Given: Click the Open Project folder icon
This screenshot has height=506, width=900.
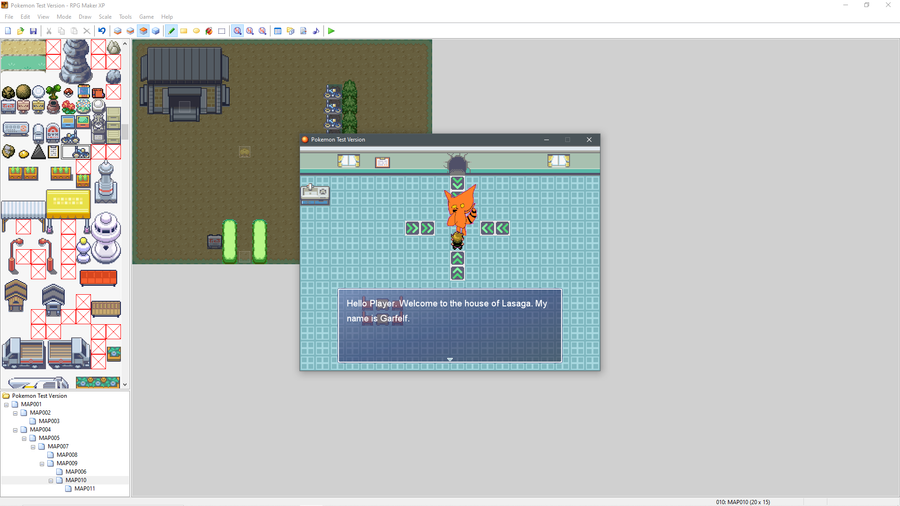Looking at the screenshot, I should click(x=21, y=31).
